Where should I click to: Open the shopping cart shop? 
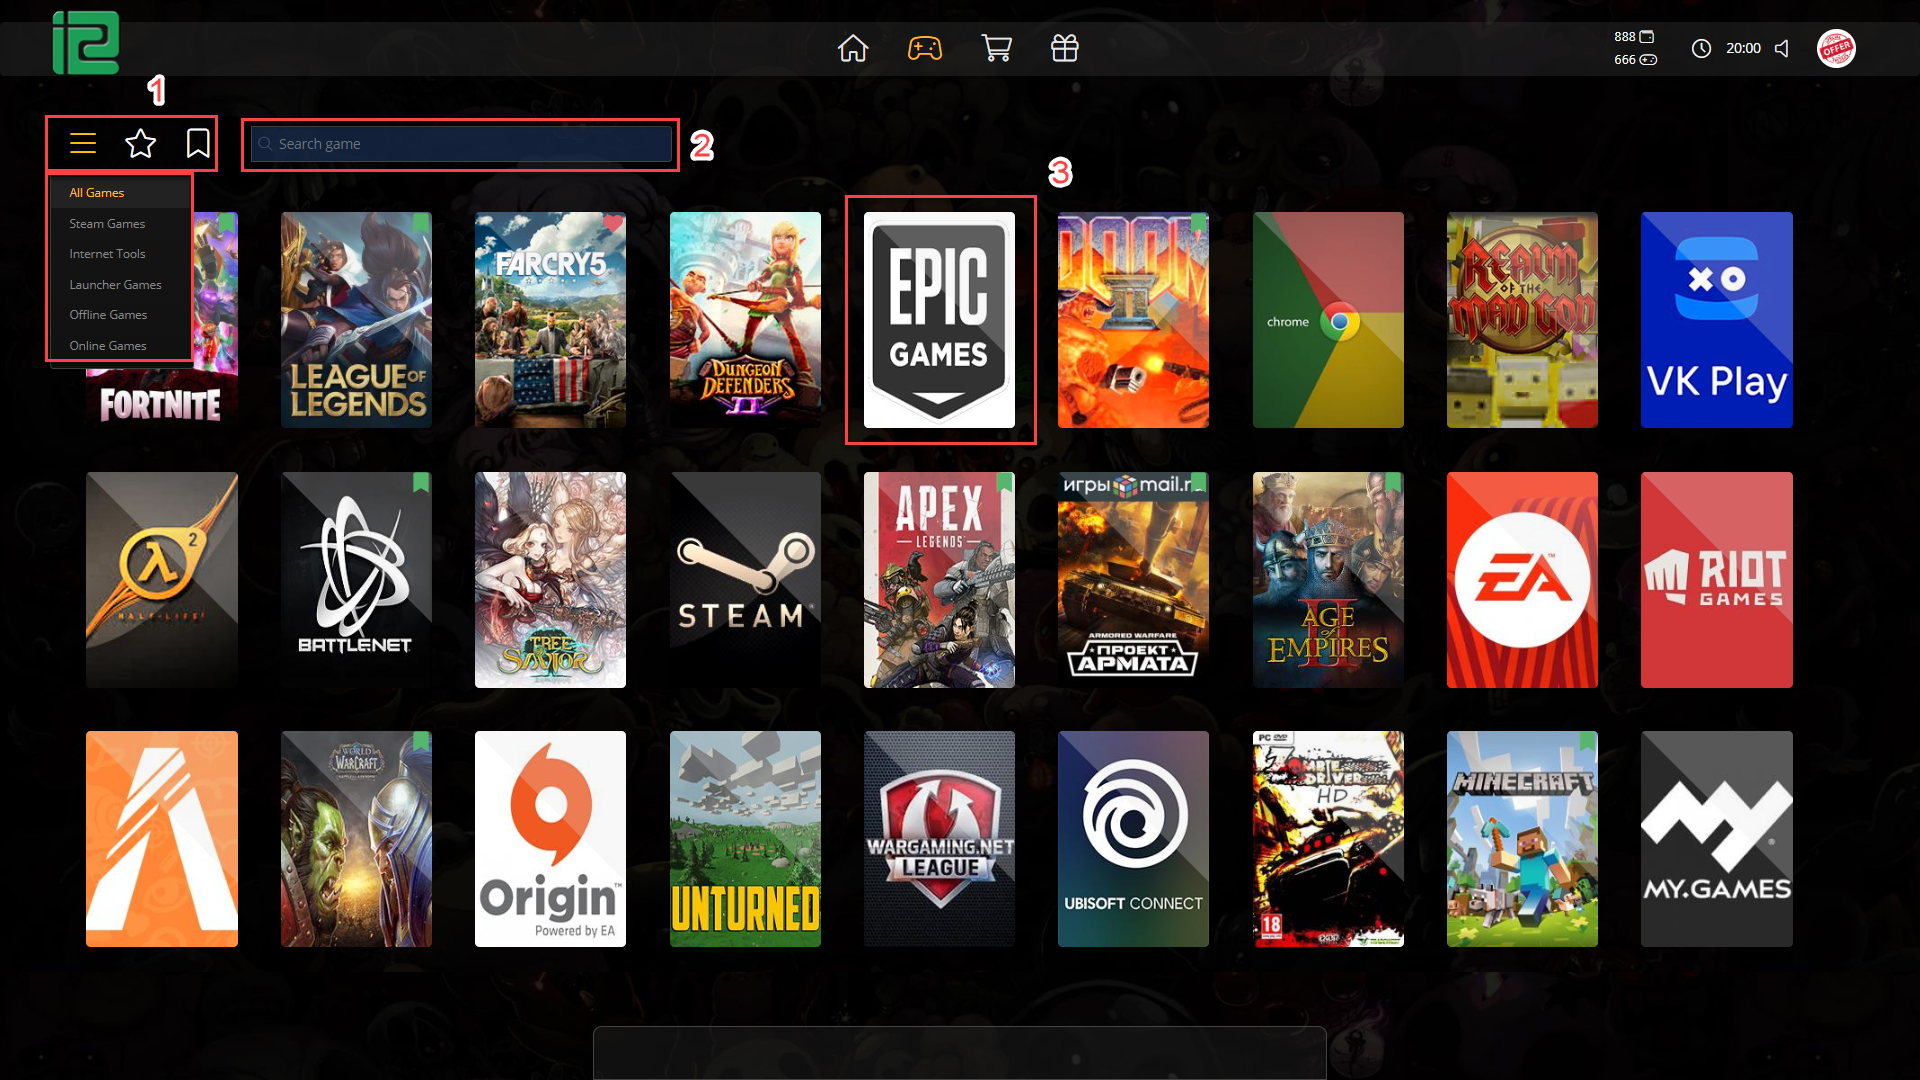(996, 48)
